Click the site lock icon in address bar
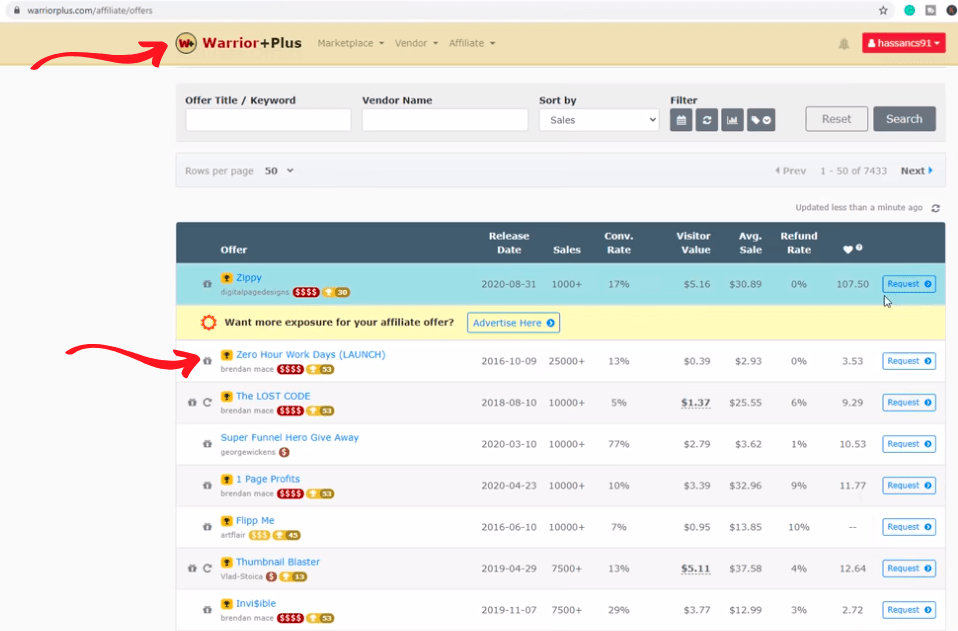Screen dimensions: 958x631 pos(17,10)
